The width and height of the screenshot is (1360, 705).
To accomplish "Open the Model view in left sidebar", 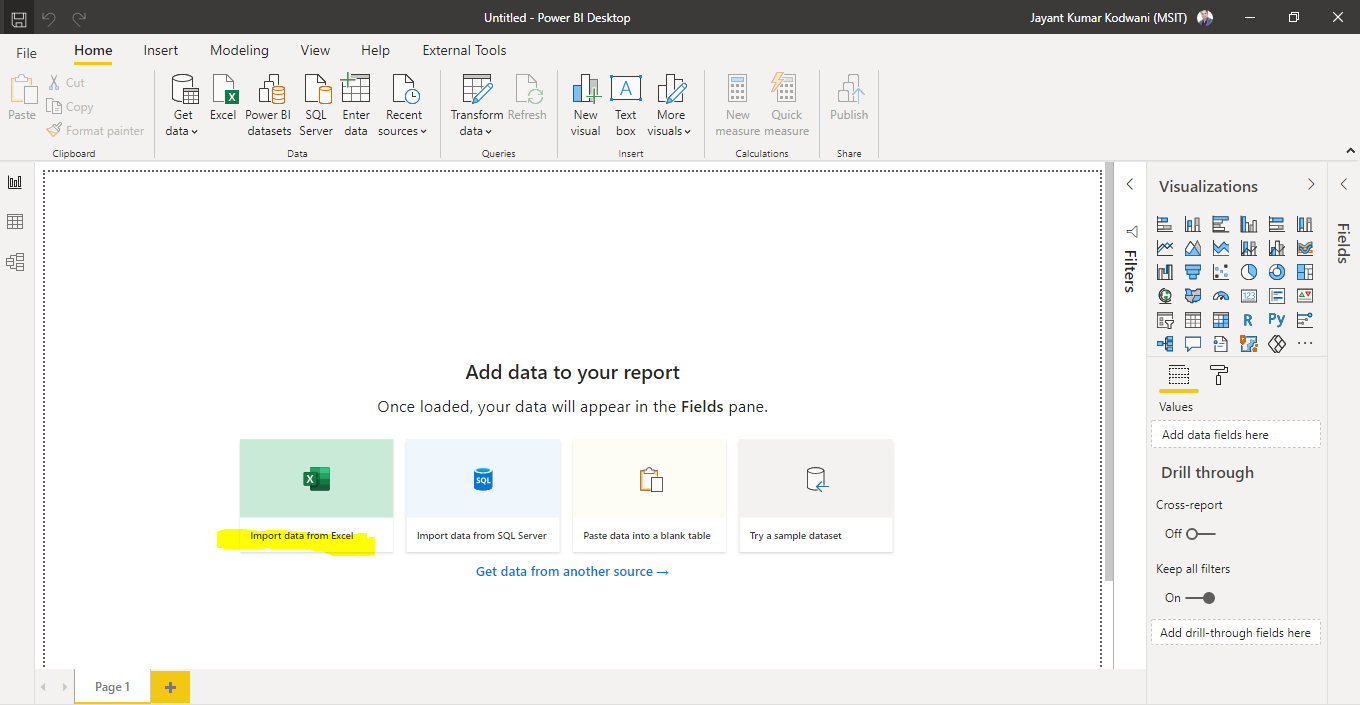I will (15, 262).
